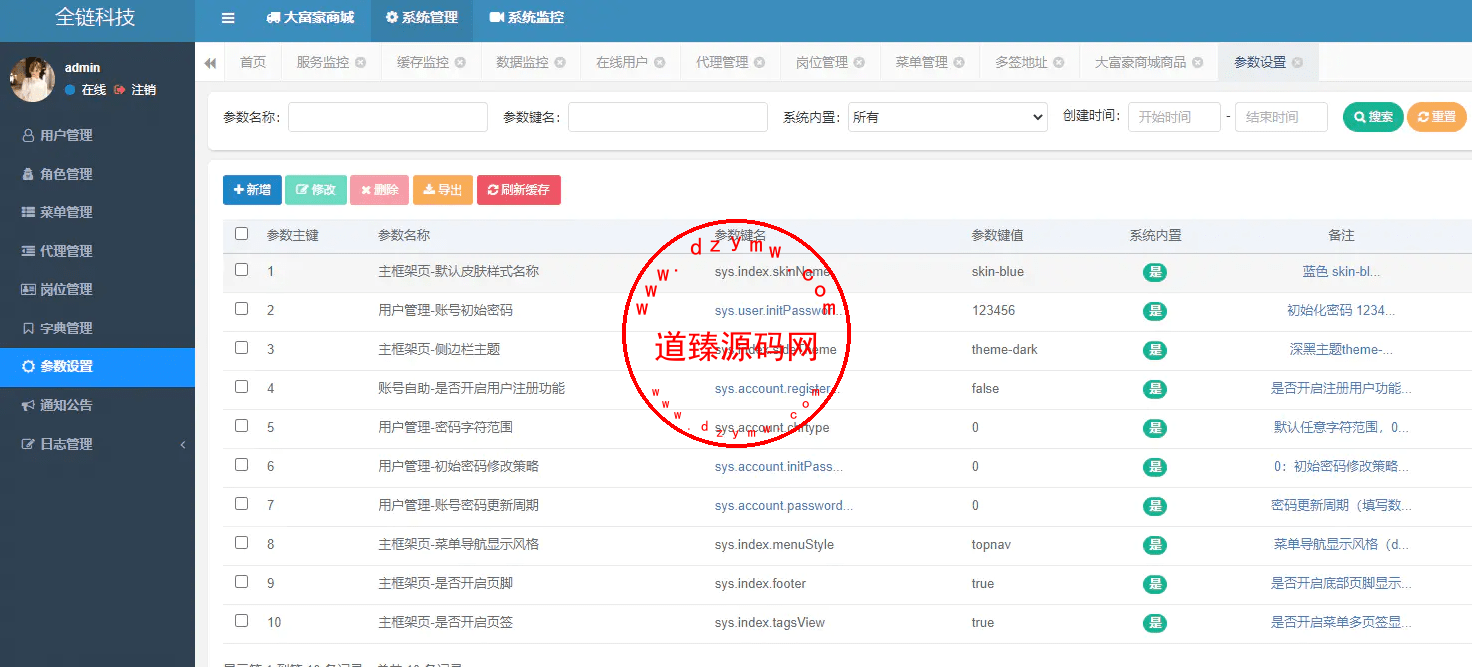Click the 新增 add button
This screenshot has height=667, width=1472.
252,190
